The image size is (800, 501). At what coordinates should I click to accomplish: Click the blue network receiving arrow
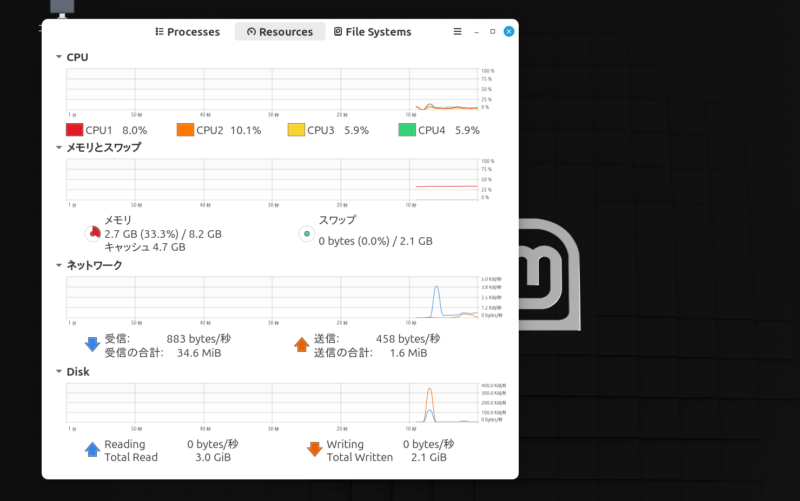tap(93, 345)
